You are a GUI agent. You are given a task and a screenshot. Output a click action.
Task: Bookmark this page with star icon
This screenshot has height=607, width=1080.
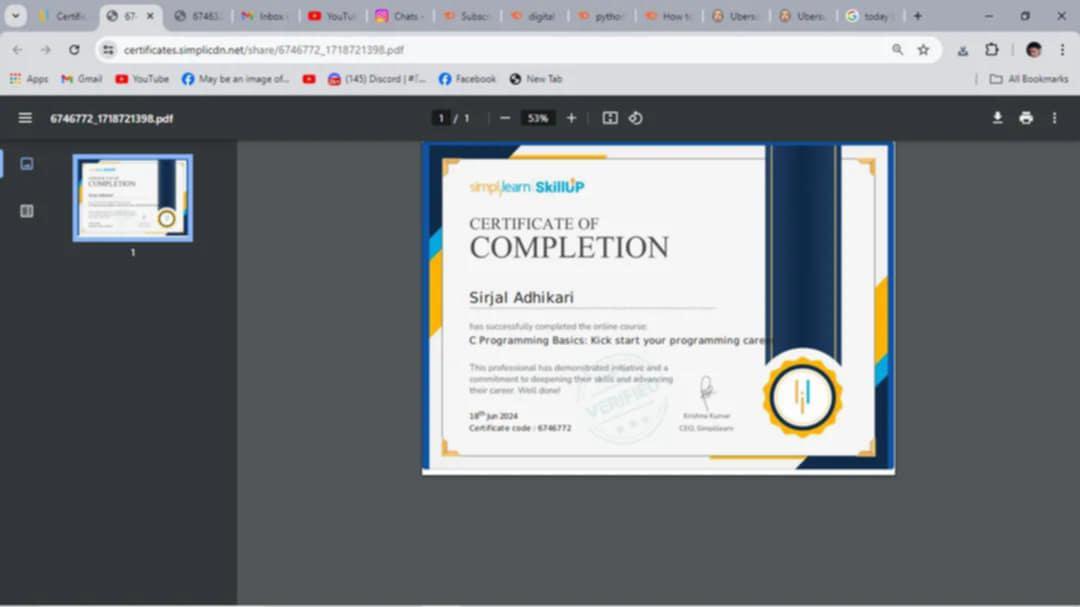pyautogui.click(x=924, y=50)
